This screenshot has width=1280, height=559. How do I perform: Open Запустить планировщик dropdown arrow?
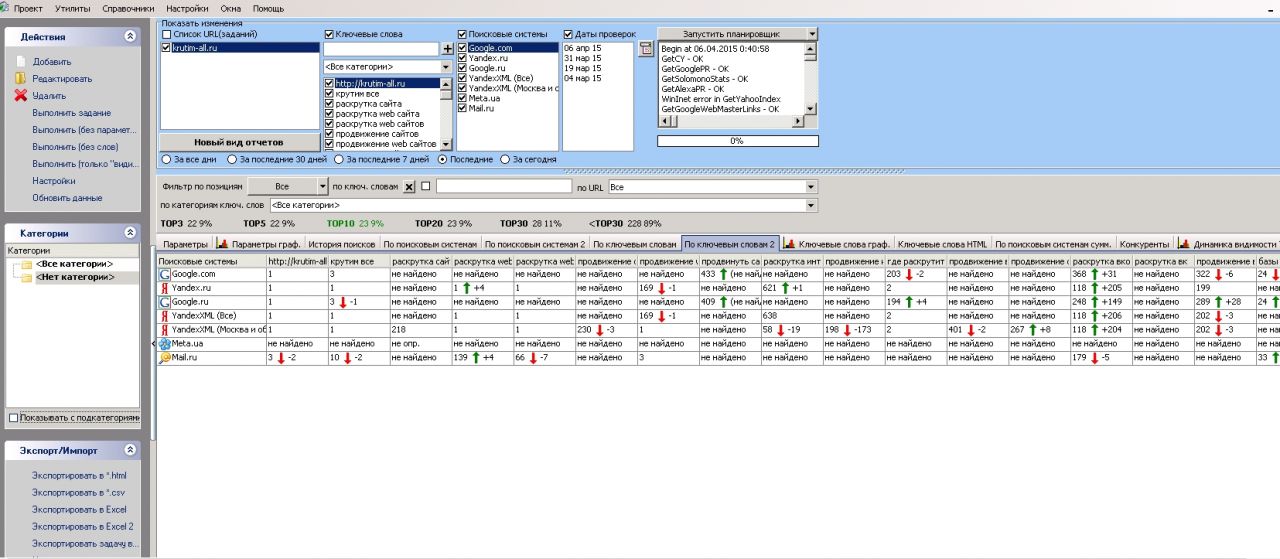tap(811, 34)
